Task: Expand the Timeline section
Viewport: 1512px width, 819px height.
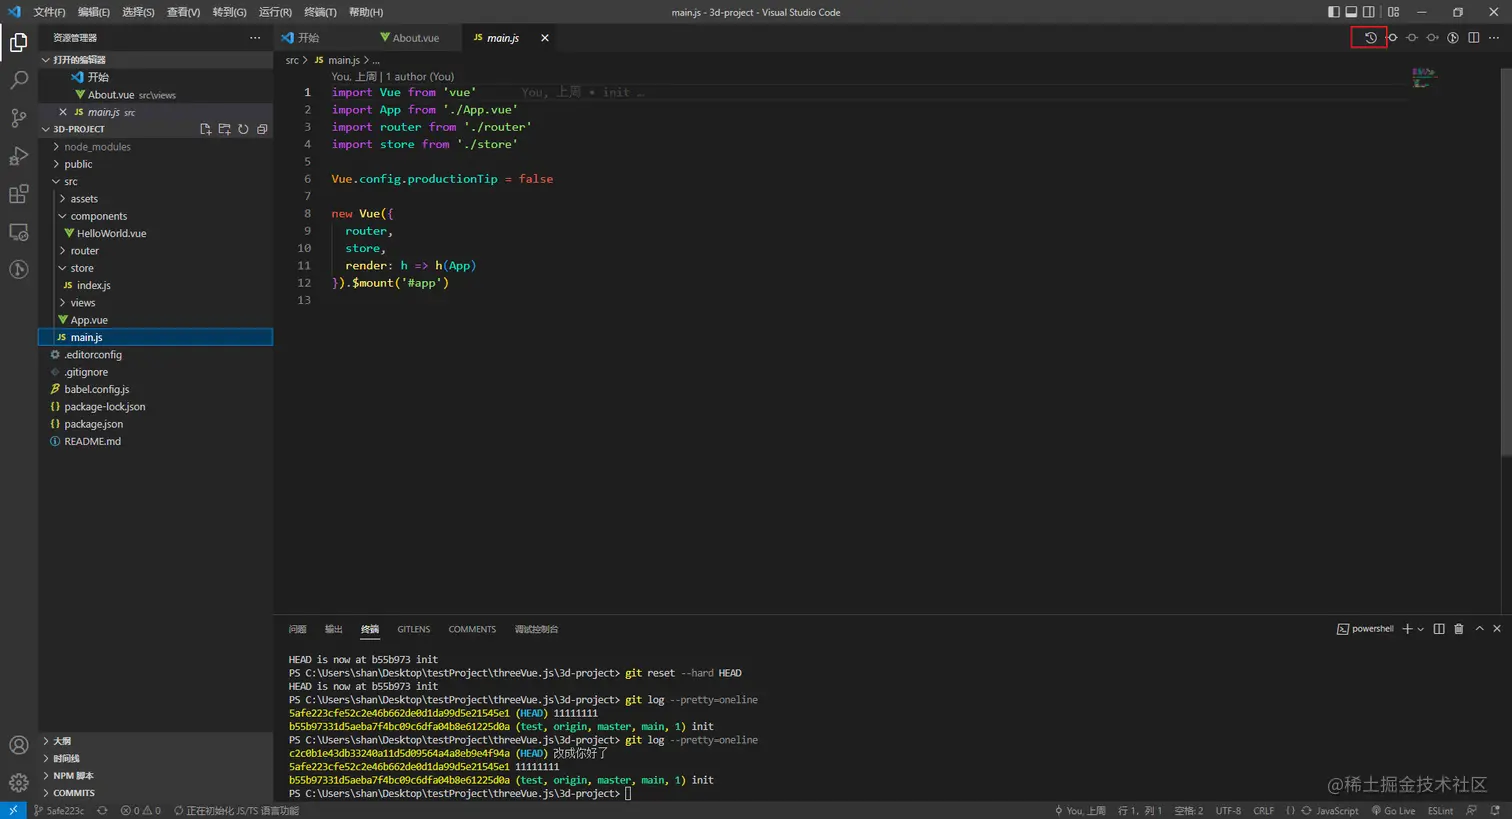Action: coord(155,759)
